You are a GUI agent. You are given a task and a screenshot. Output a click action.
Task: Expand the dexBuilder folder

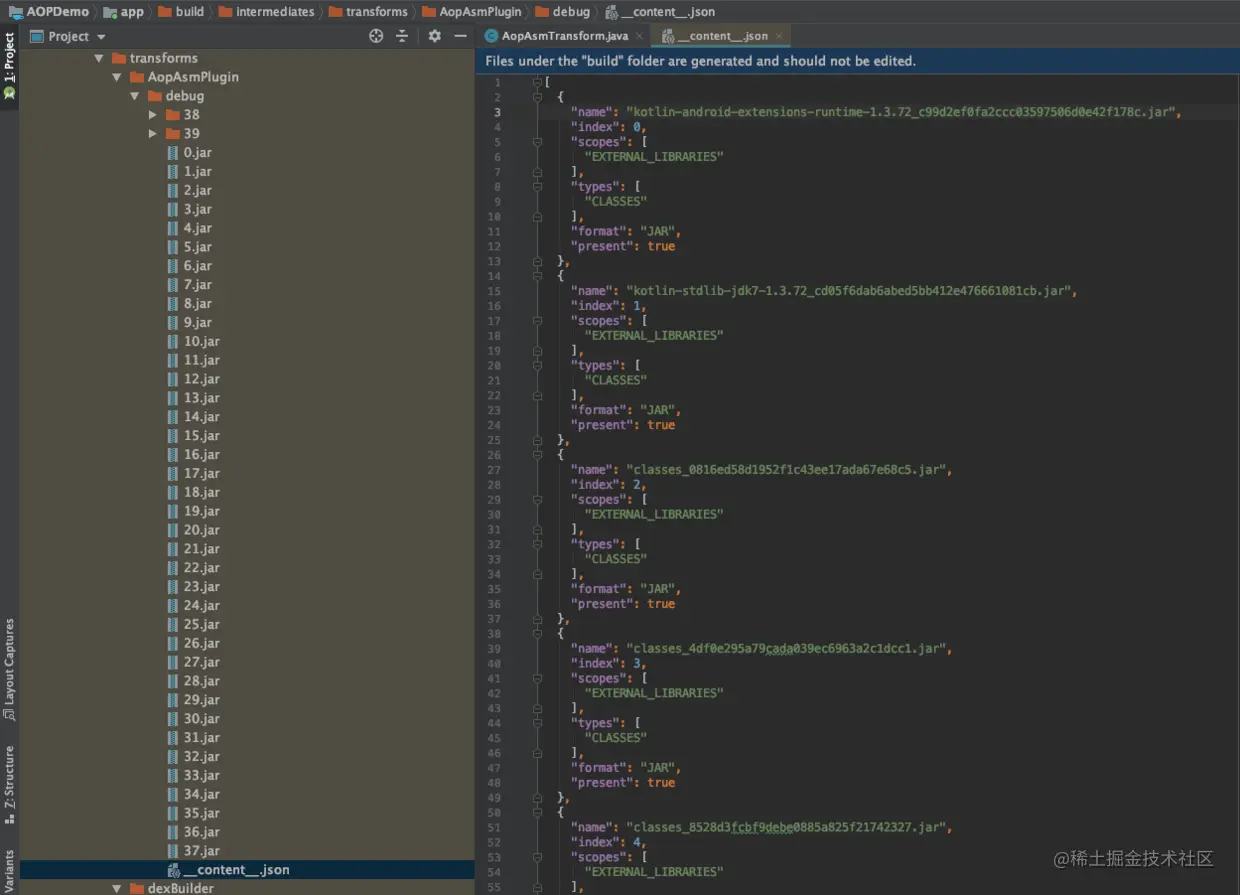pyautogui.click(x=117, y=887)
